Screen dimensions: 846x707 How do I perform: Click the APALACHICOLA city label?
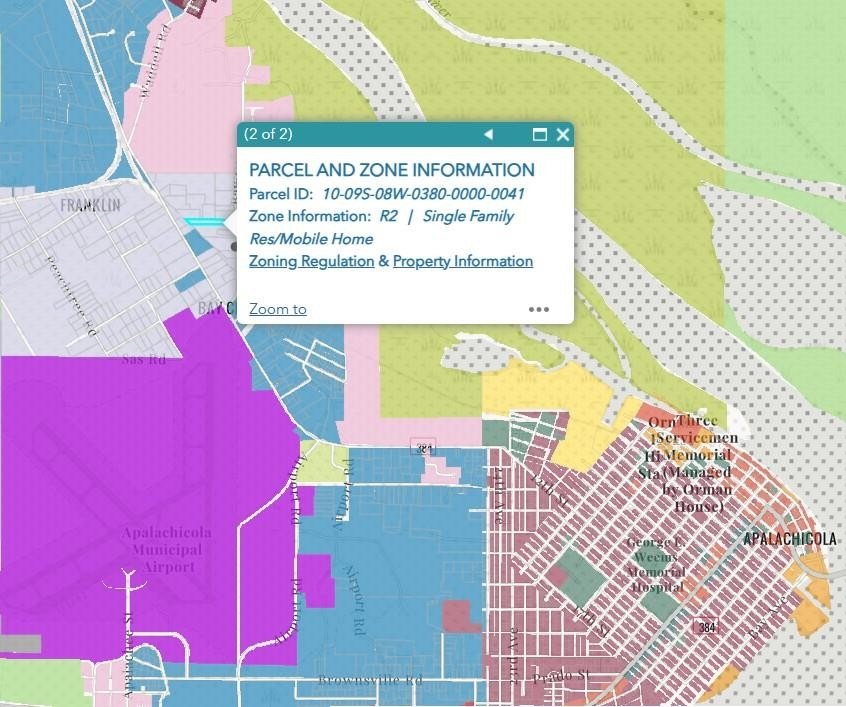coord(790,539)
